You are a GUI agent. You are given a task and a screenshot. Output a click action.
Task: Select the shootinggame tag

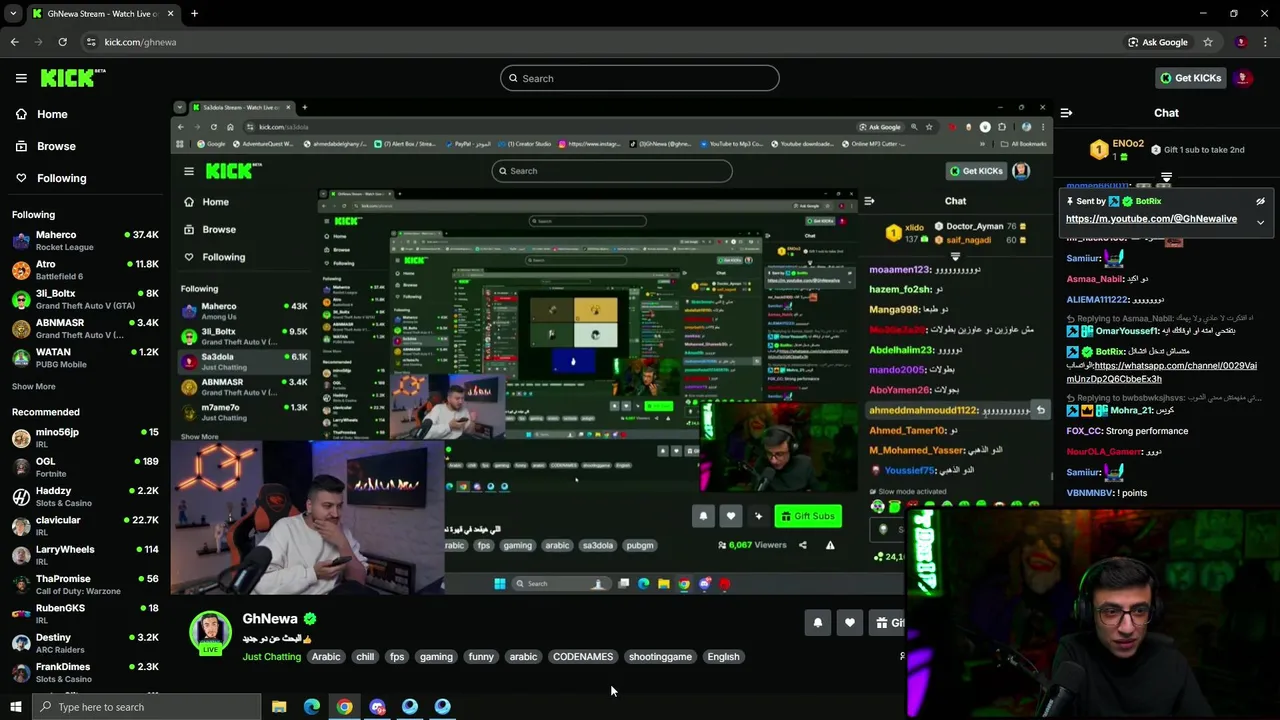(x=660, y=657)
